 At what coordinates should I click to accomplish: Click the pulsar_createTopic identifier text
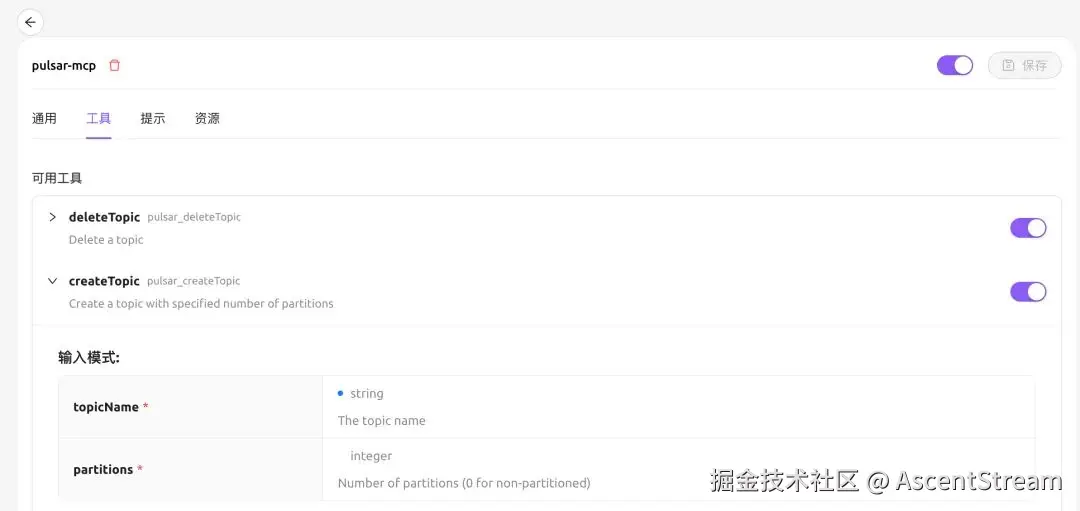point(194,281)
